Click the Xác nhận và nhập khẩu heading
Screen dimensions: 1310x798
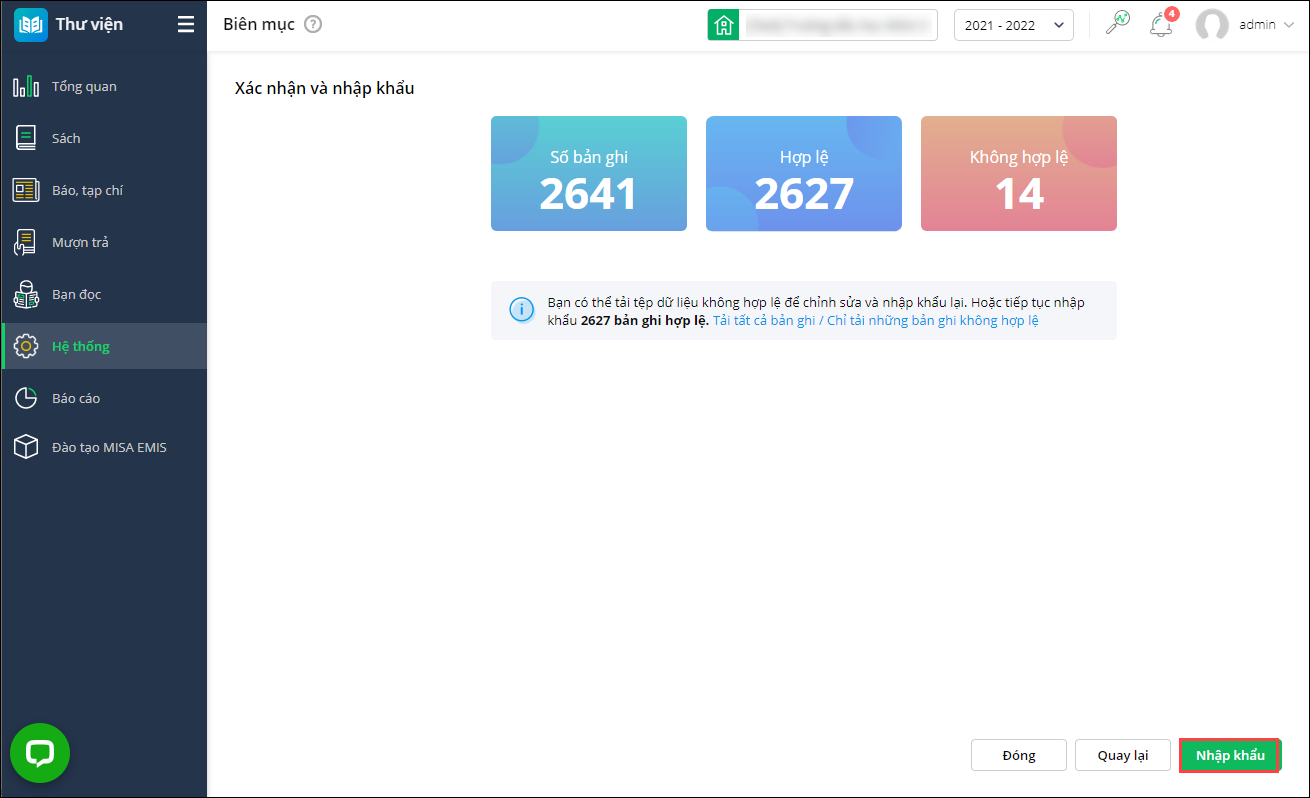coord(324,88)
